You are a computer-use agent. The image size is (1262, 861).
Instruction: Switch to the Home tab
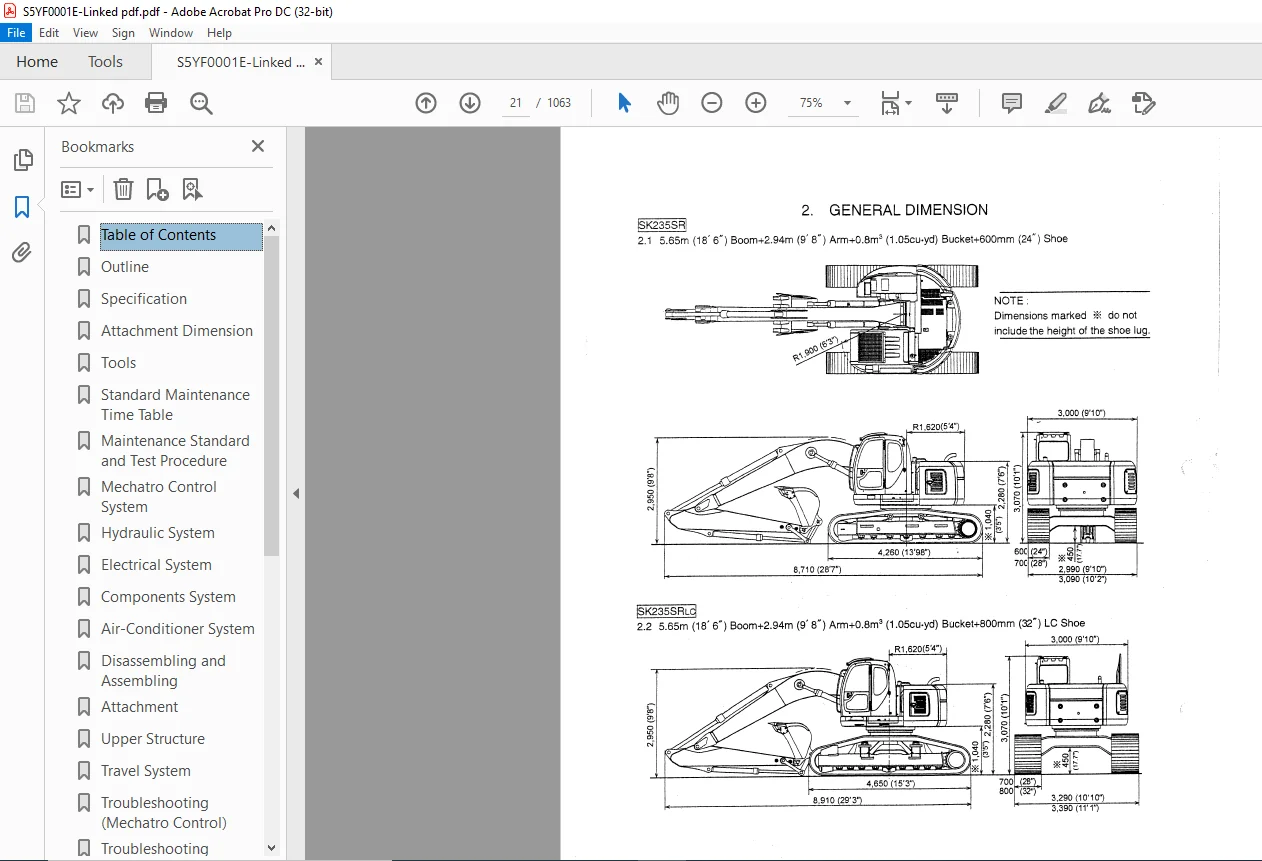click(x=37, y=62)
